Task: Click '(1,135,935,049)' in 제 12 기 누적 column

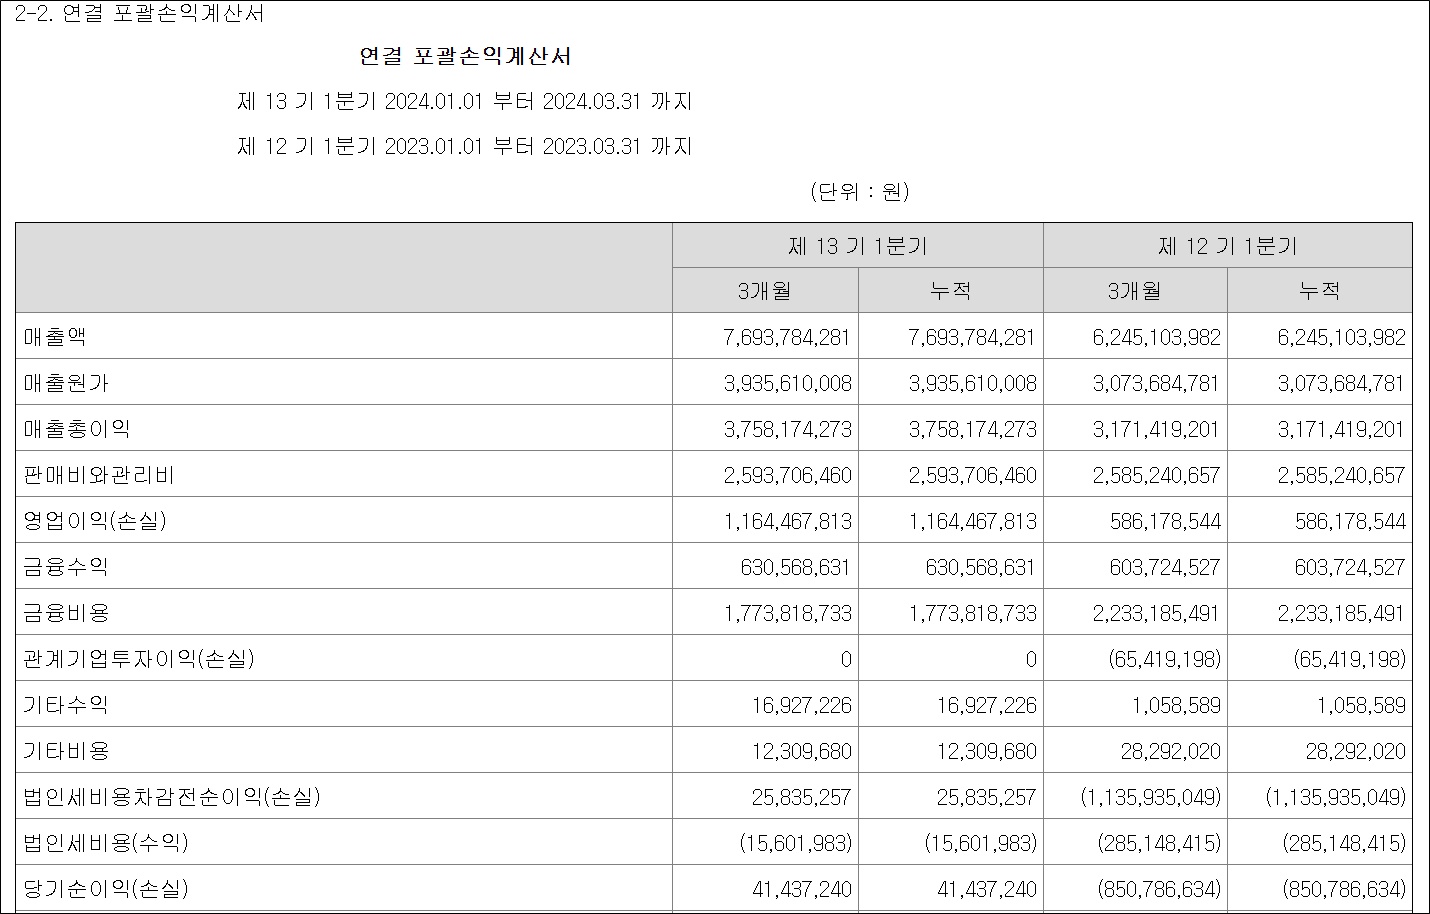Action: coord(1336,798)
